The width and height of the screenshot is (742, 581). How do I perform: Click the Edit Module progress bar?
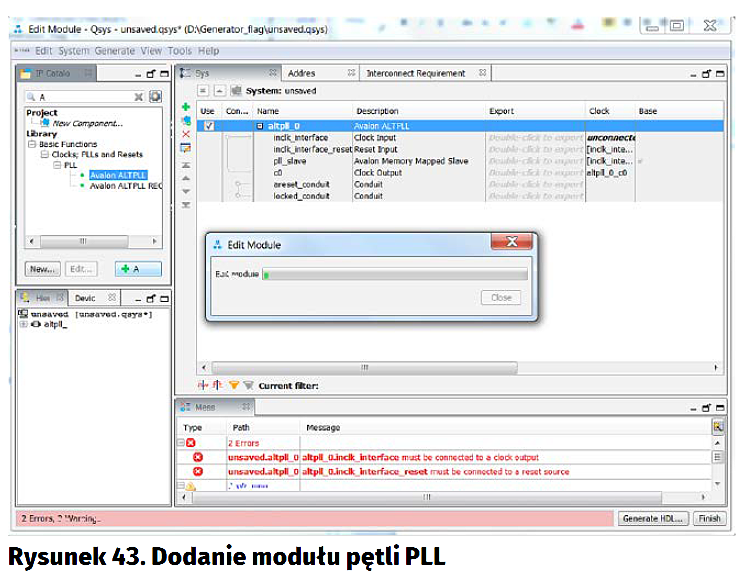(394, 274)
